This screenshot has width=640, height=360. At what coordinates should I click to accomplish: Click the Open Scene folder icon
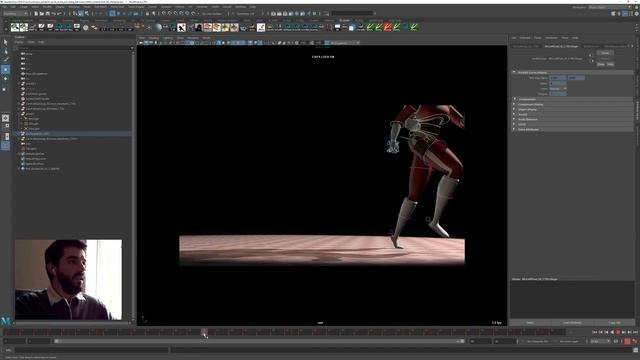tap(42, 13)
